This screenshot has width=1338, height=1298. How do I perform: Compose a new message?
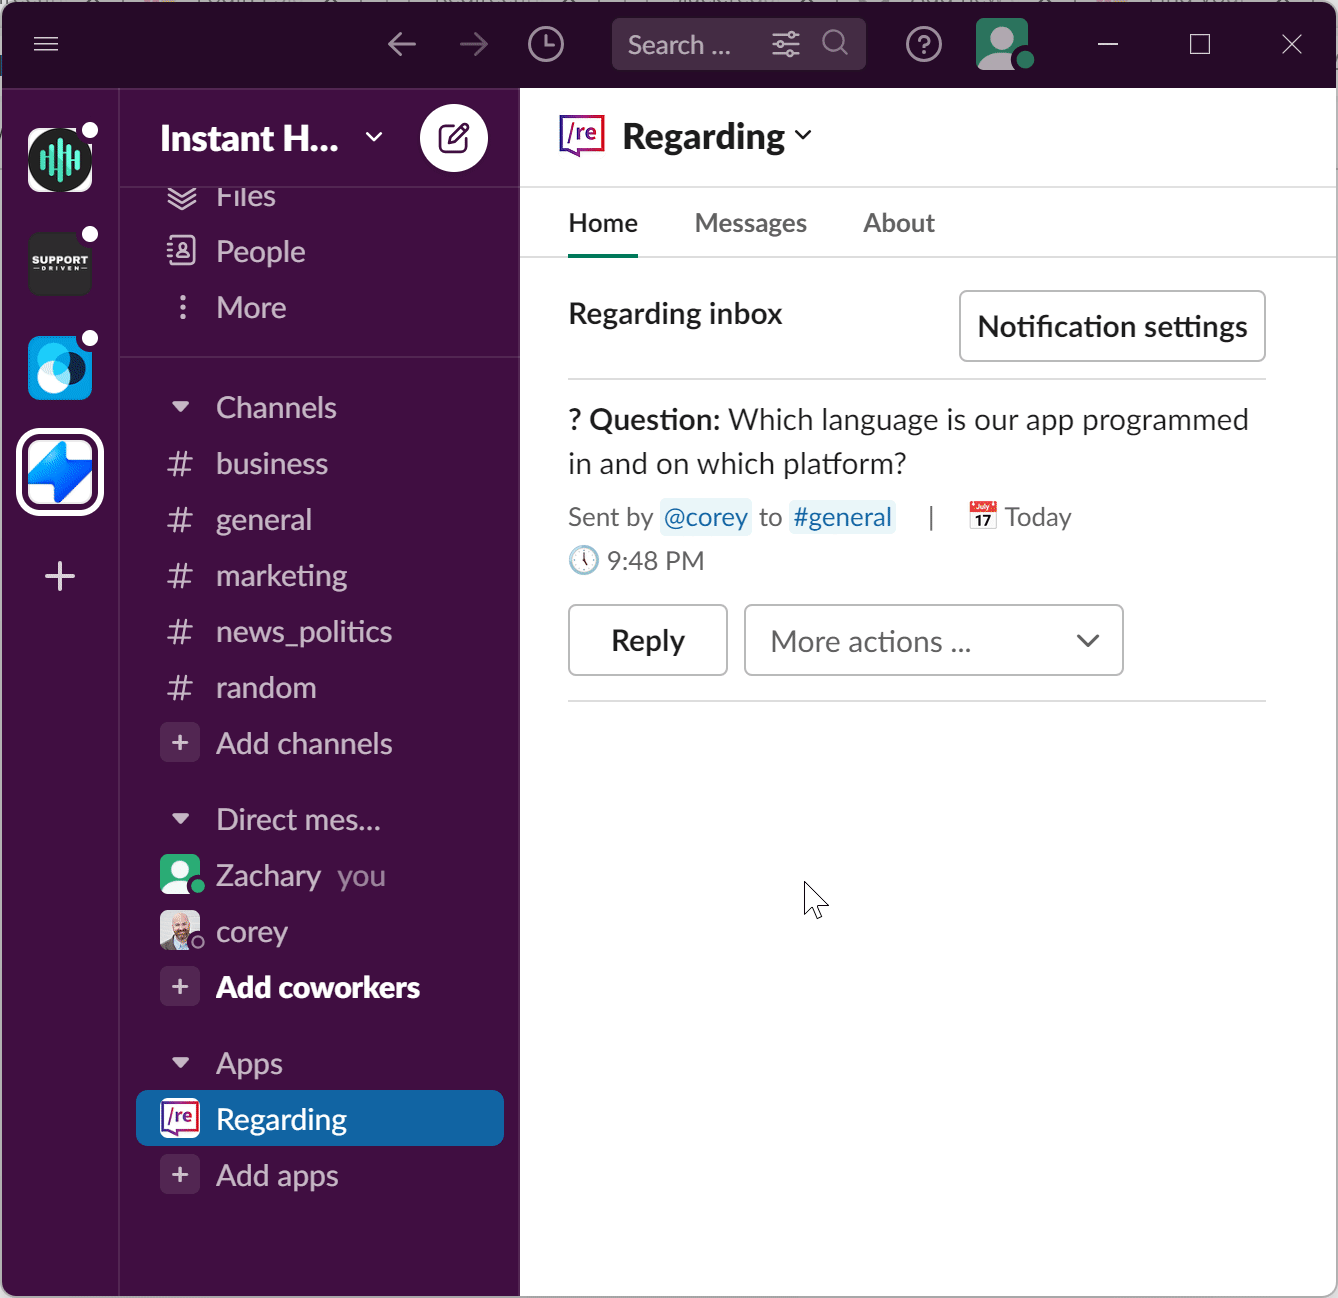pos(454,138)
